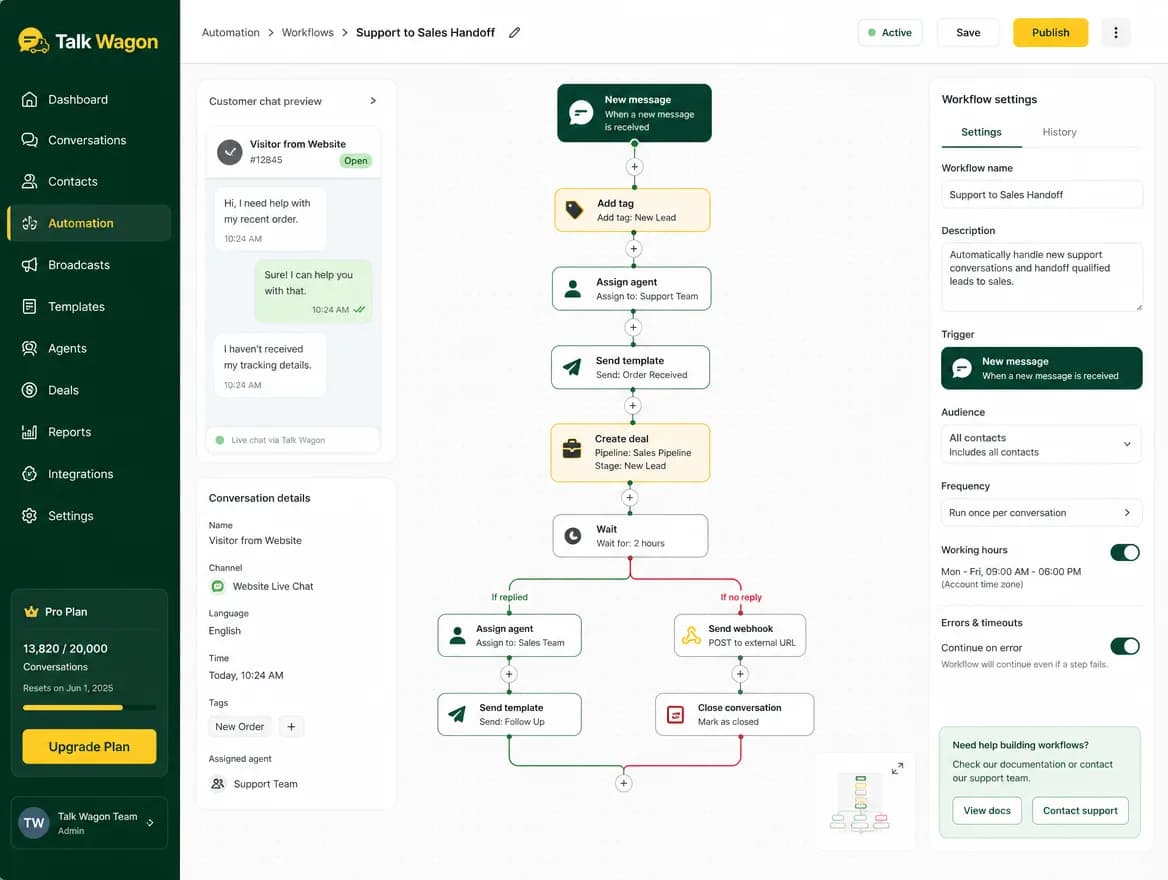This screenshot has height=880, width=1168.
Task: Click the Workflow name input field
Action: (x=1041, y=194)
